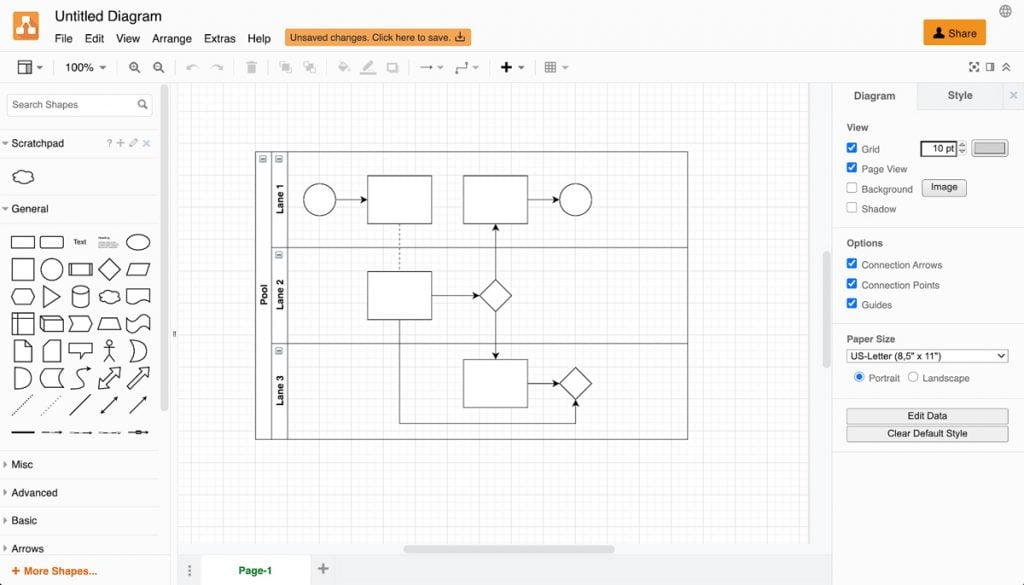
Task: Open the Paper Size dropdown
Action: [x=927, y=356]
